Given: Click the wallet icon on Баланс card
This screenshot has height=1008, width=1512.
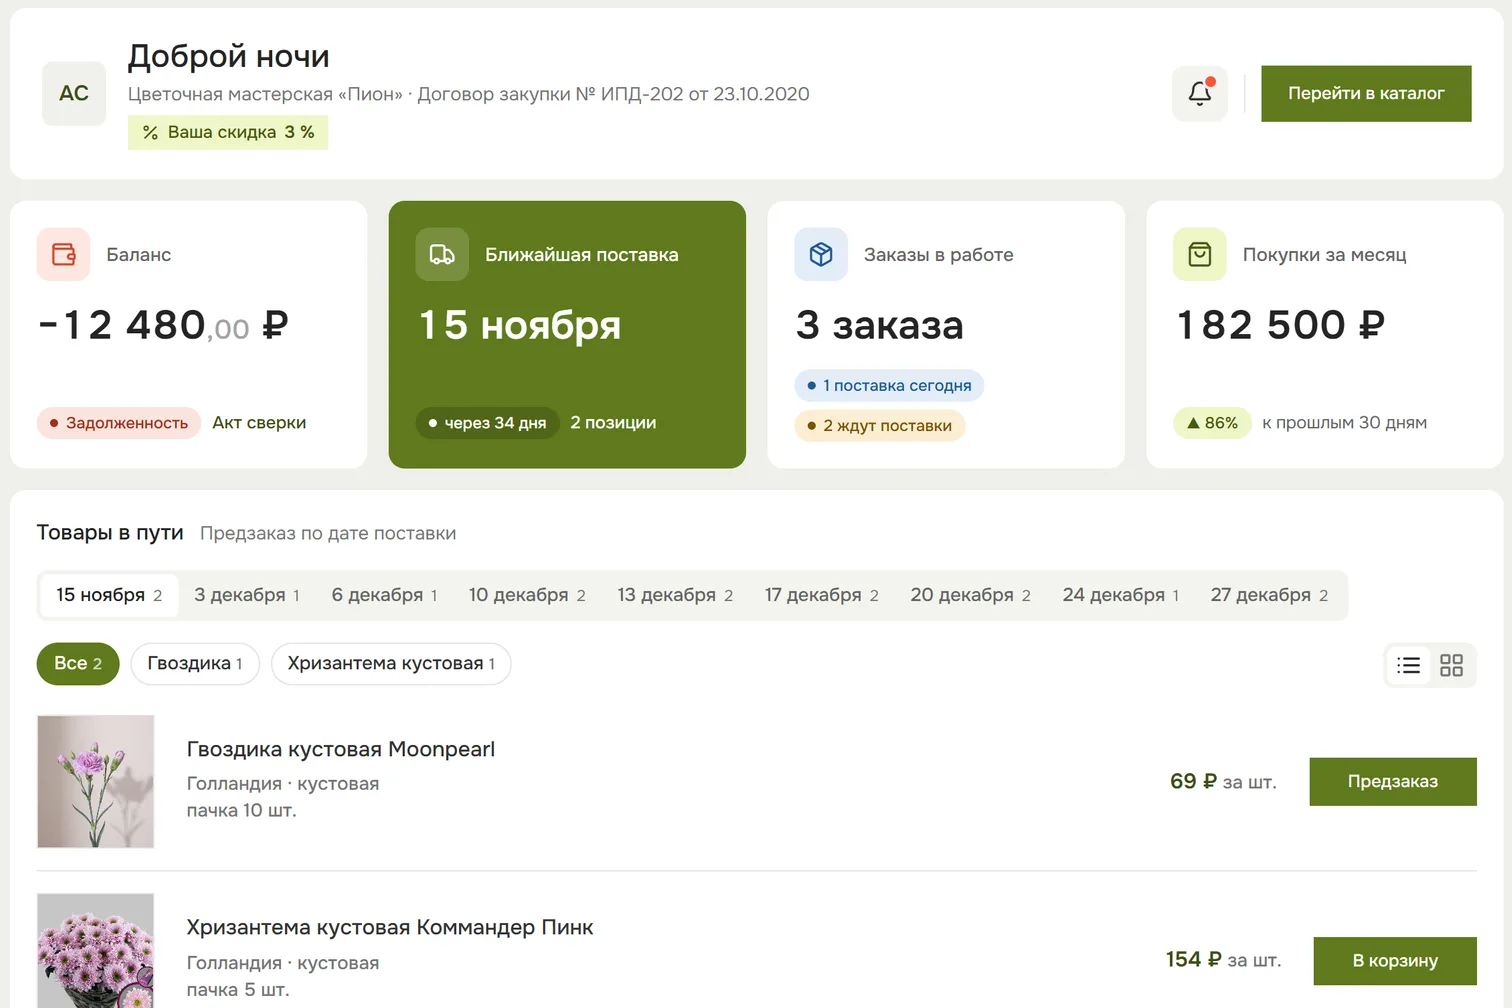Looking at the screenshot, I should click(x=64, y=254).
